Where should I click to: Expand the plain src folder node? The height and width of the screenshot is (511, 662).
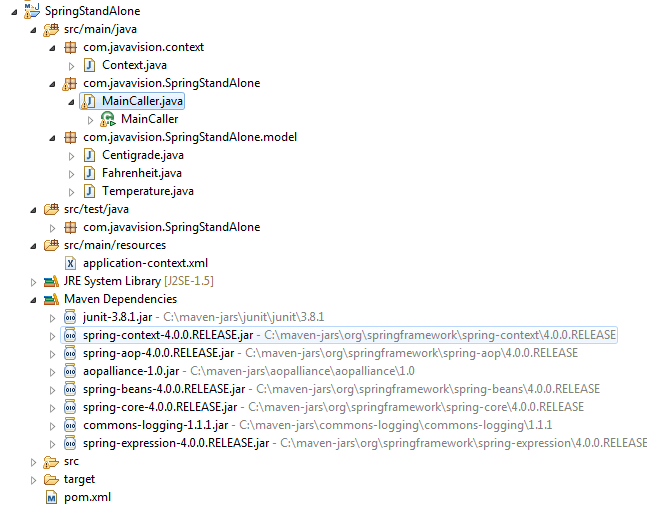pos(33,462)
